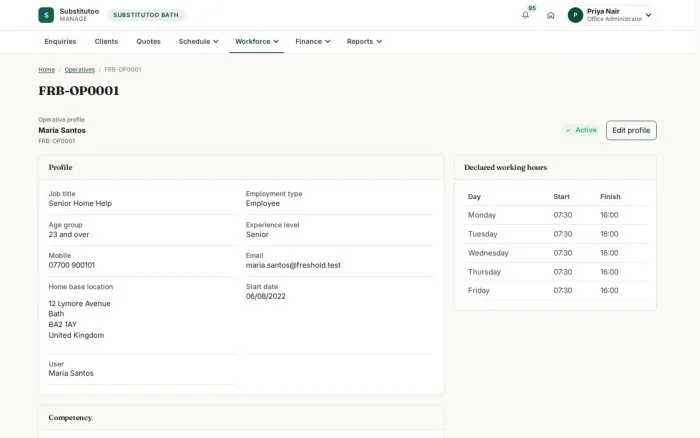Click the 12 Lymore Avenue address line

pos(79,304)
